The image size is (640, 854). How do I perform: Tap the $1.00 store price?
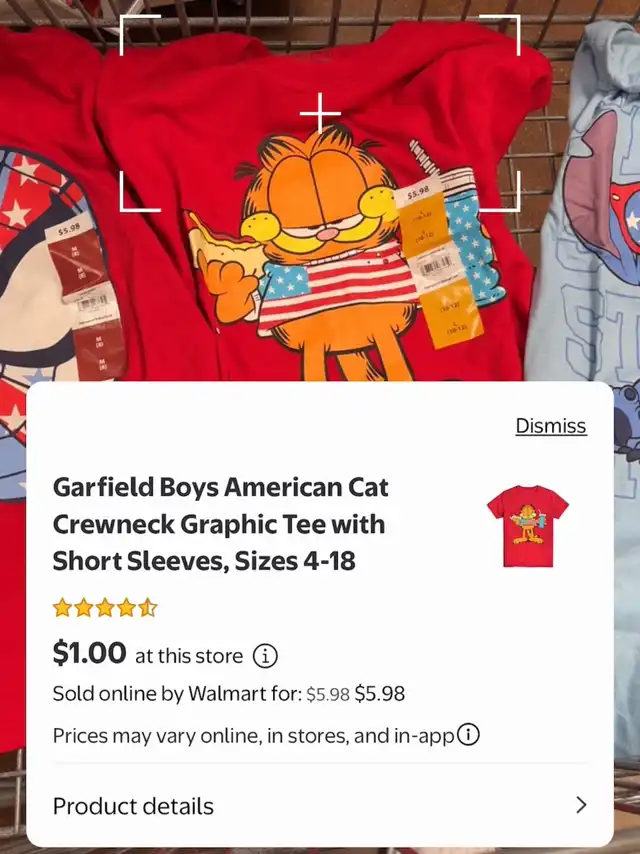click(x=90, y=654)
